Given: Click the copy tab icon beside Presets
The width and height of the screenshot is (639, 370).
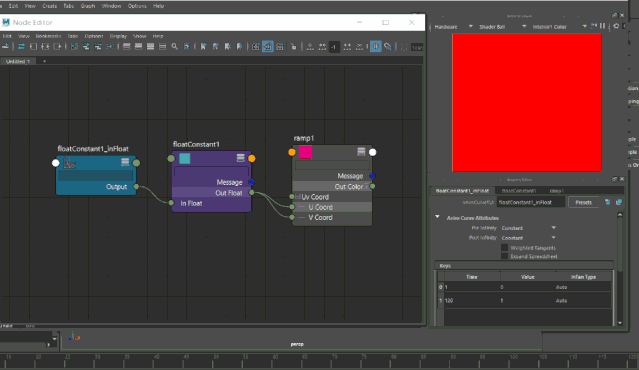Looking at the screenshot, I should click(x=619, y=202).
